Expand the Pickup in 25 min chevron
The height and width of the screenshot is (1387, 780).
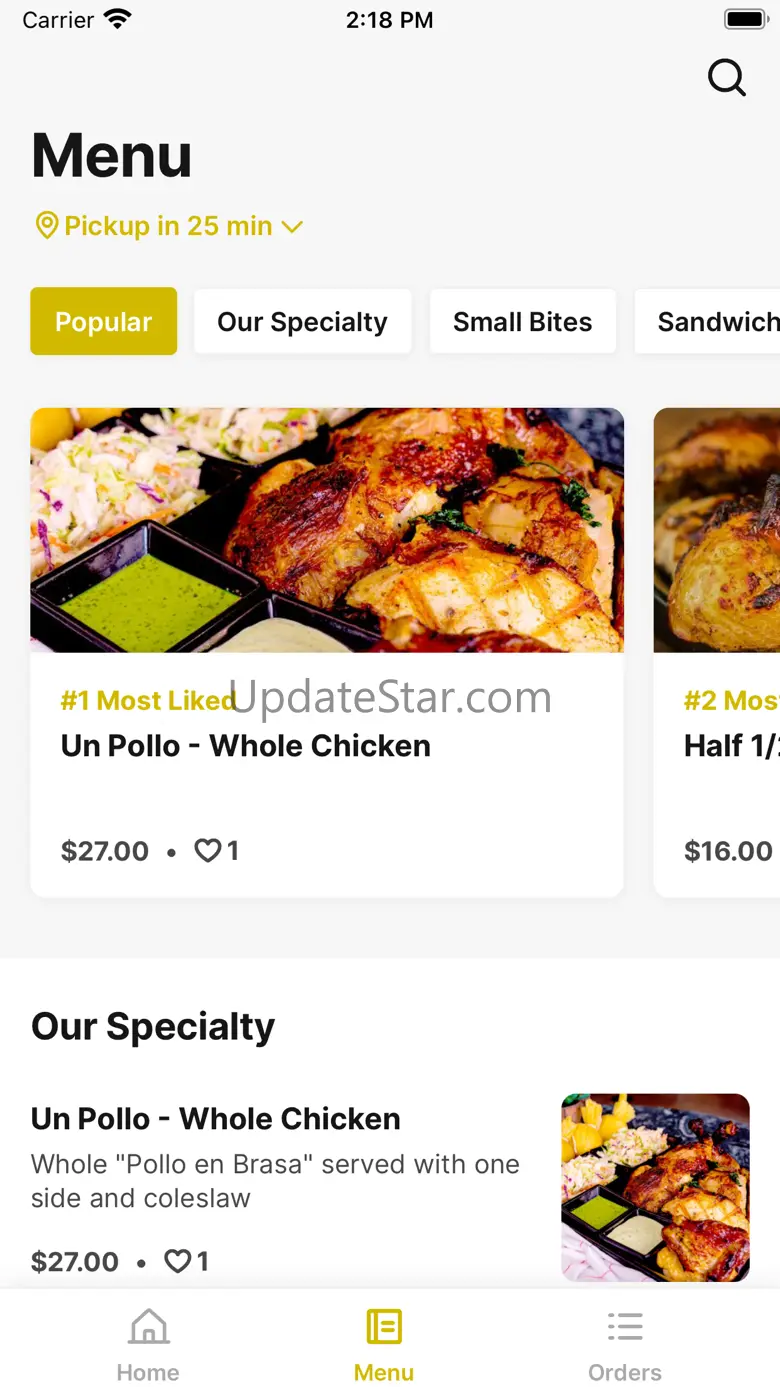292,227
